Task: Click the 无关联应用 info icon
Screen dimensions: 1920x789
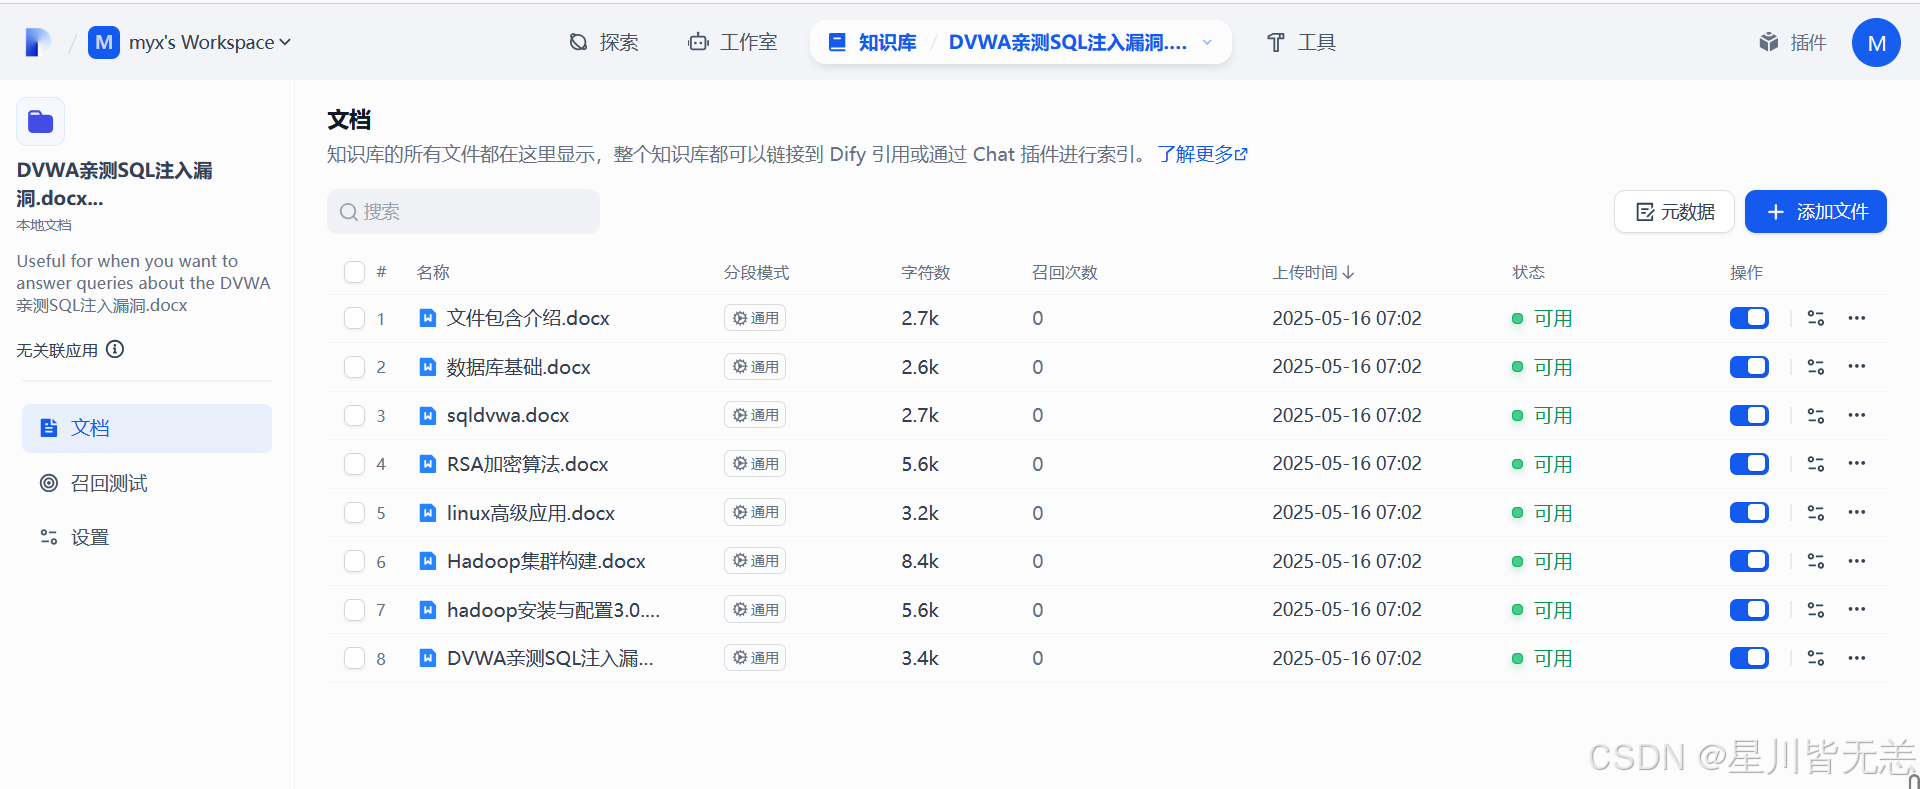Action: pyautogui.click(x=115, y=349)
